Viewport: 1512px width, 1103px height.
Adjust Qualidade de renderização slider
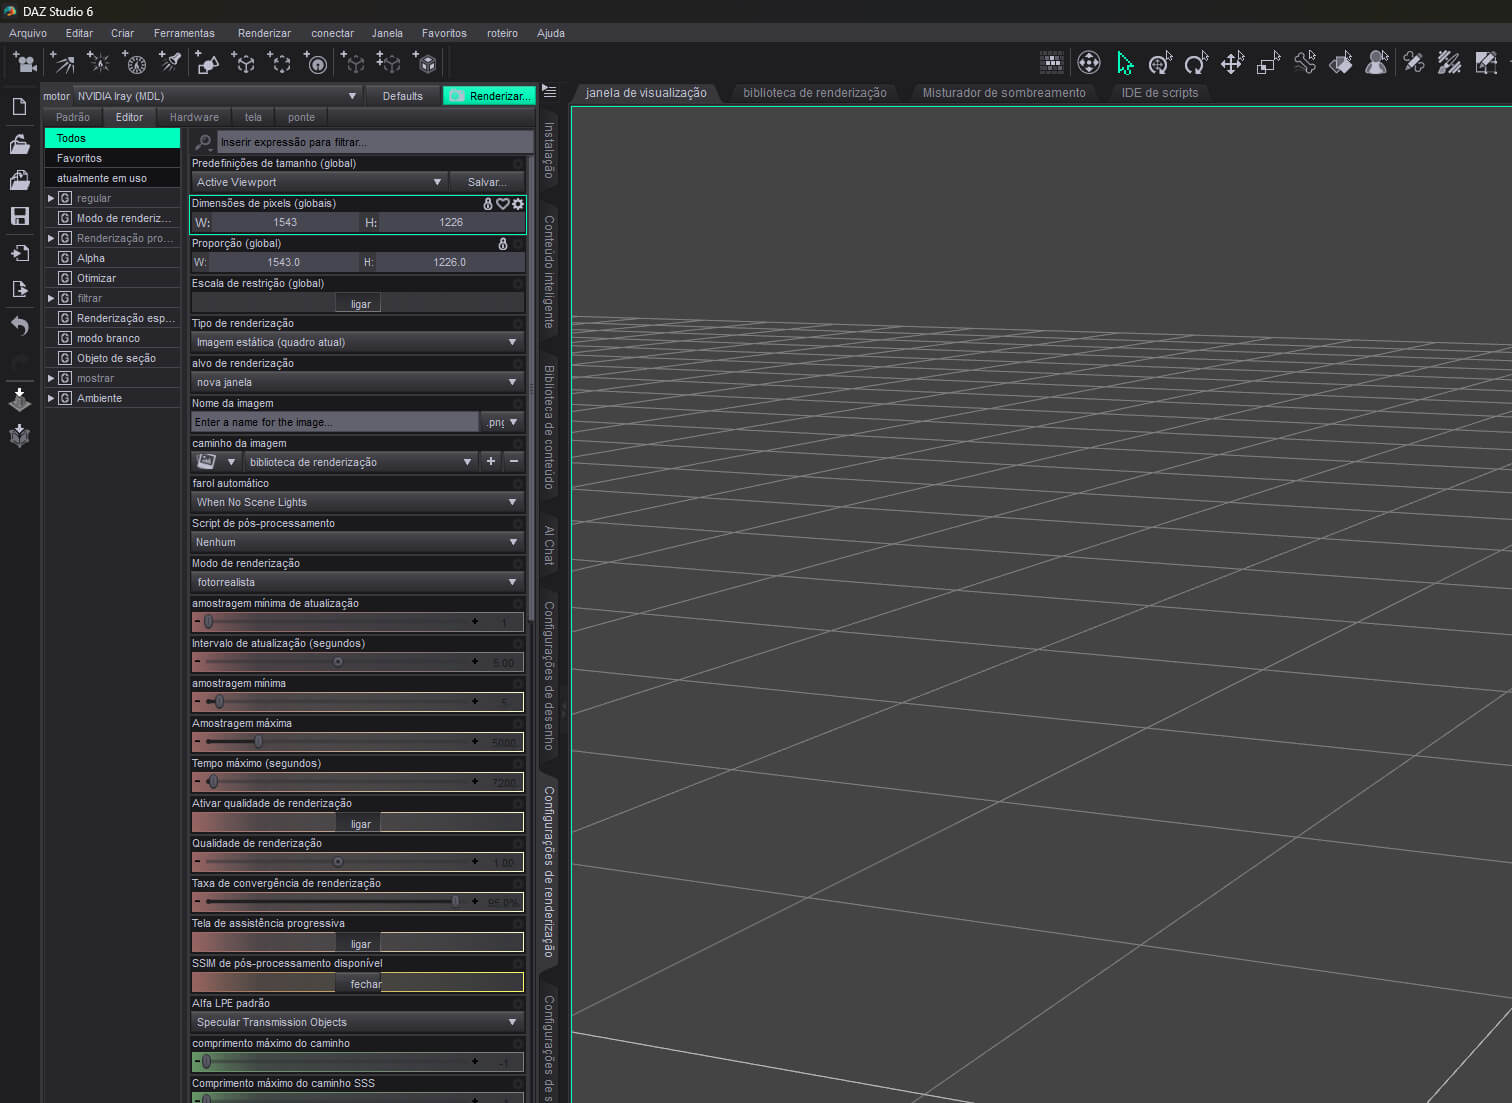point(340,862)
